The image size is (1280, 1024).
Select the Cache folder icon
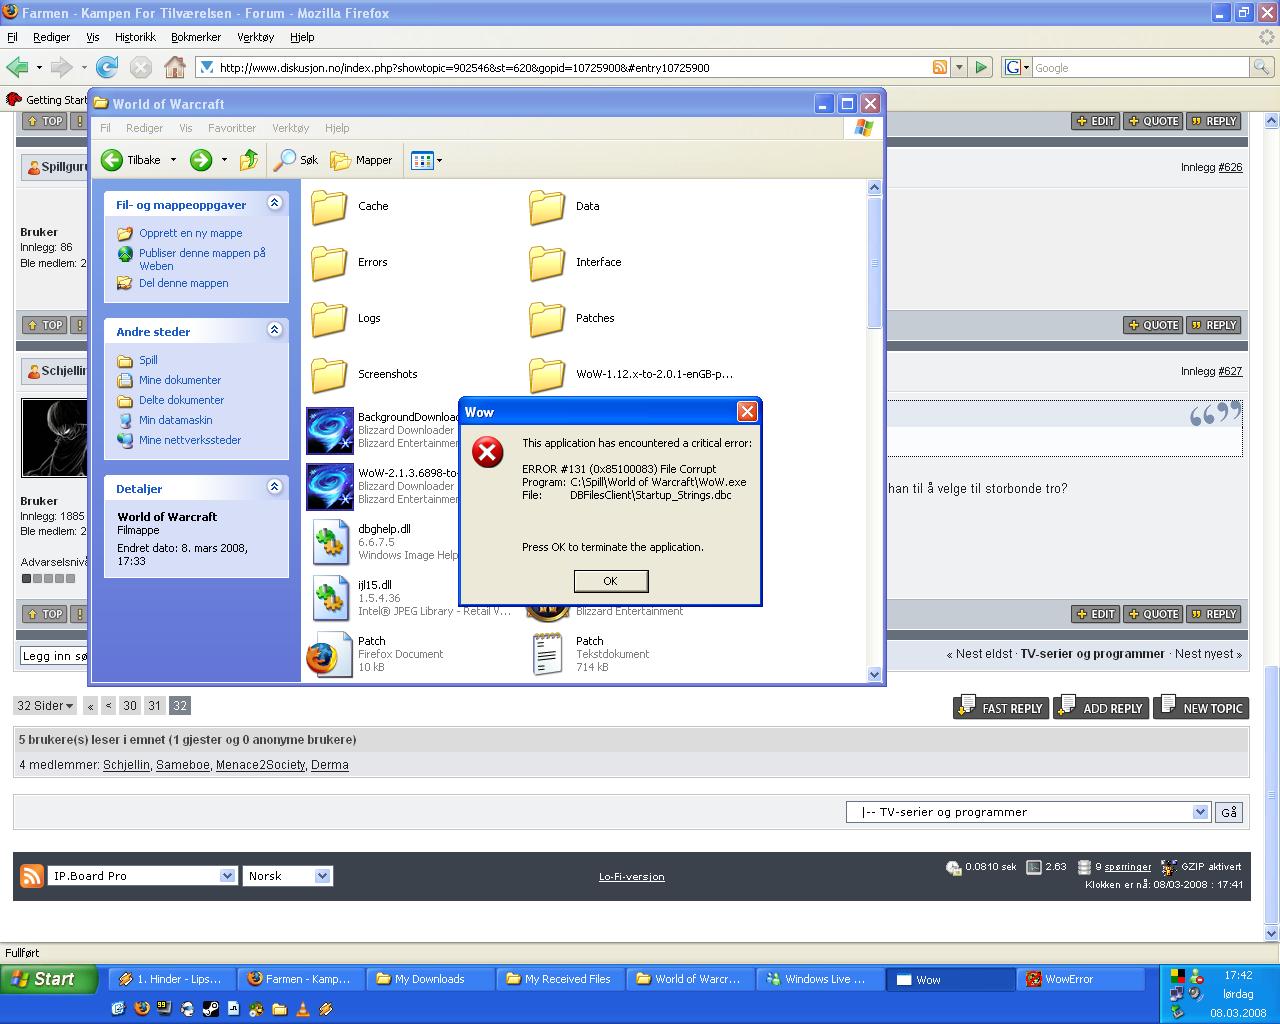pyautogui.click(x=329, y=207)
